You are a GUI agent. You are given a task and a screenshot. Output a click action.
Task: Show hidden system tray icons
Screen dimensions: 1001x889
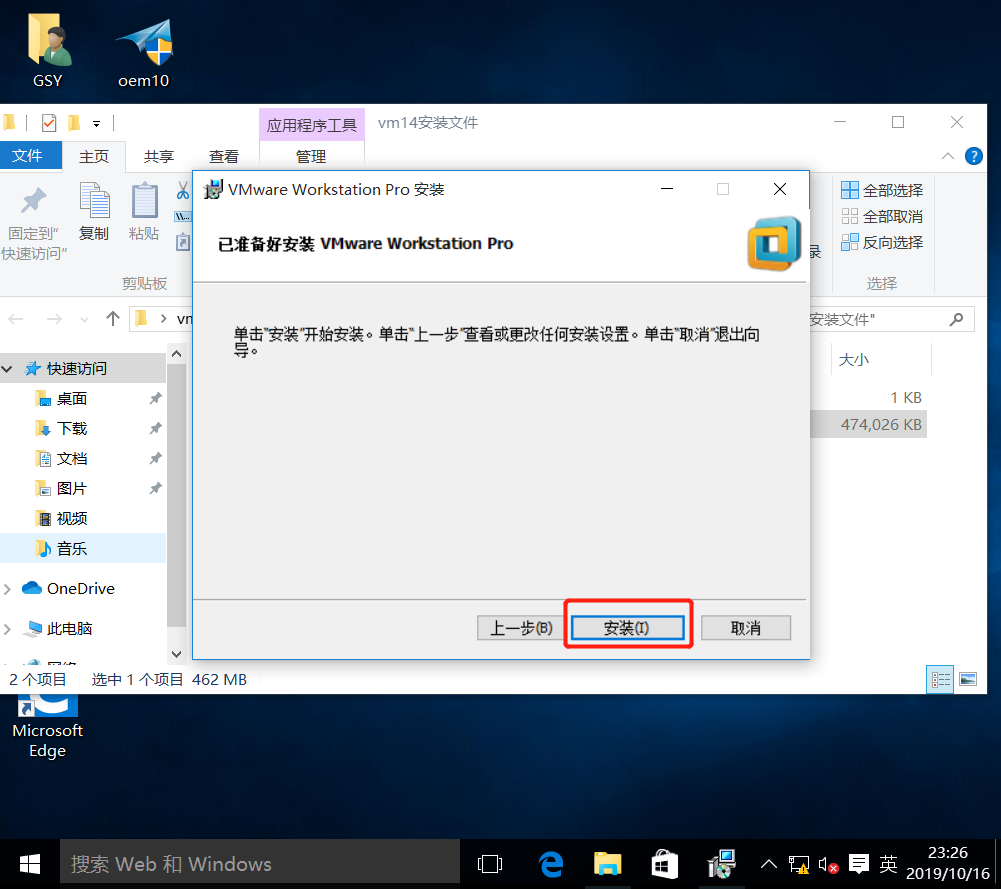769,864
